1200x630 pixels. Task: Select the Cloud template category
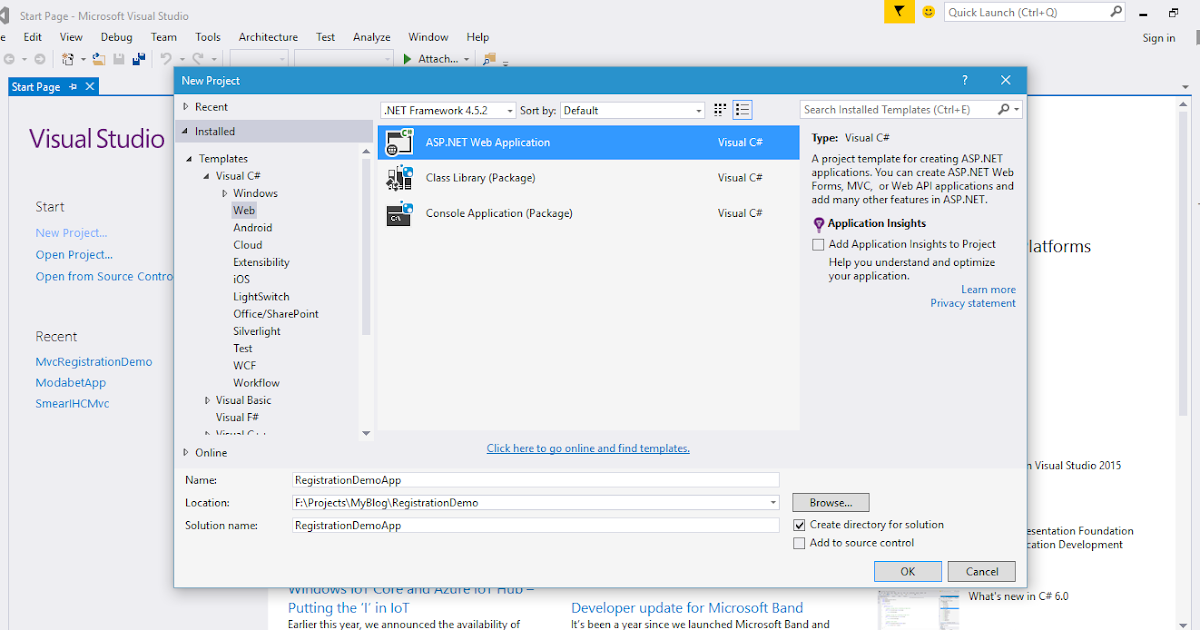coord(248,245)
